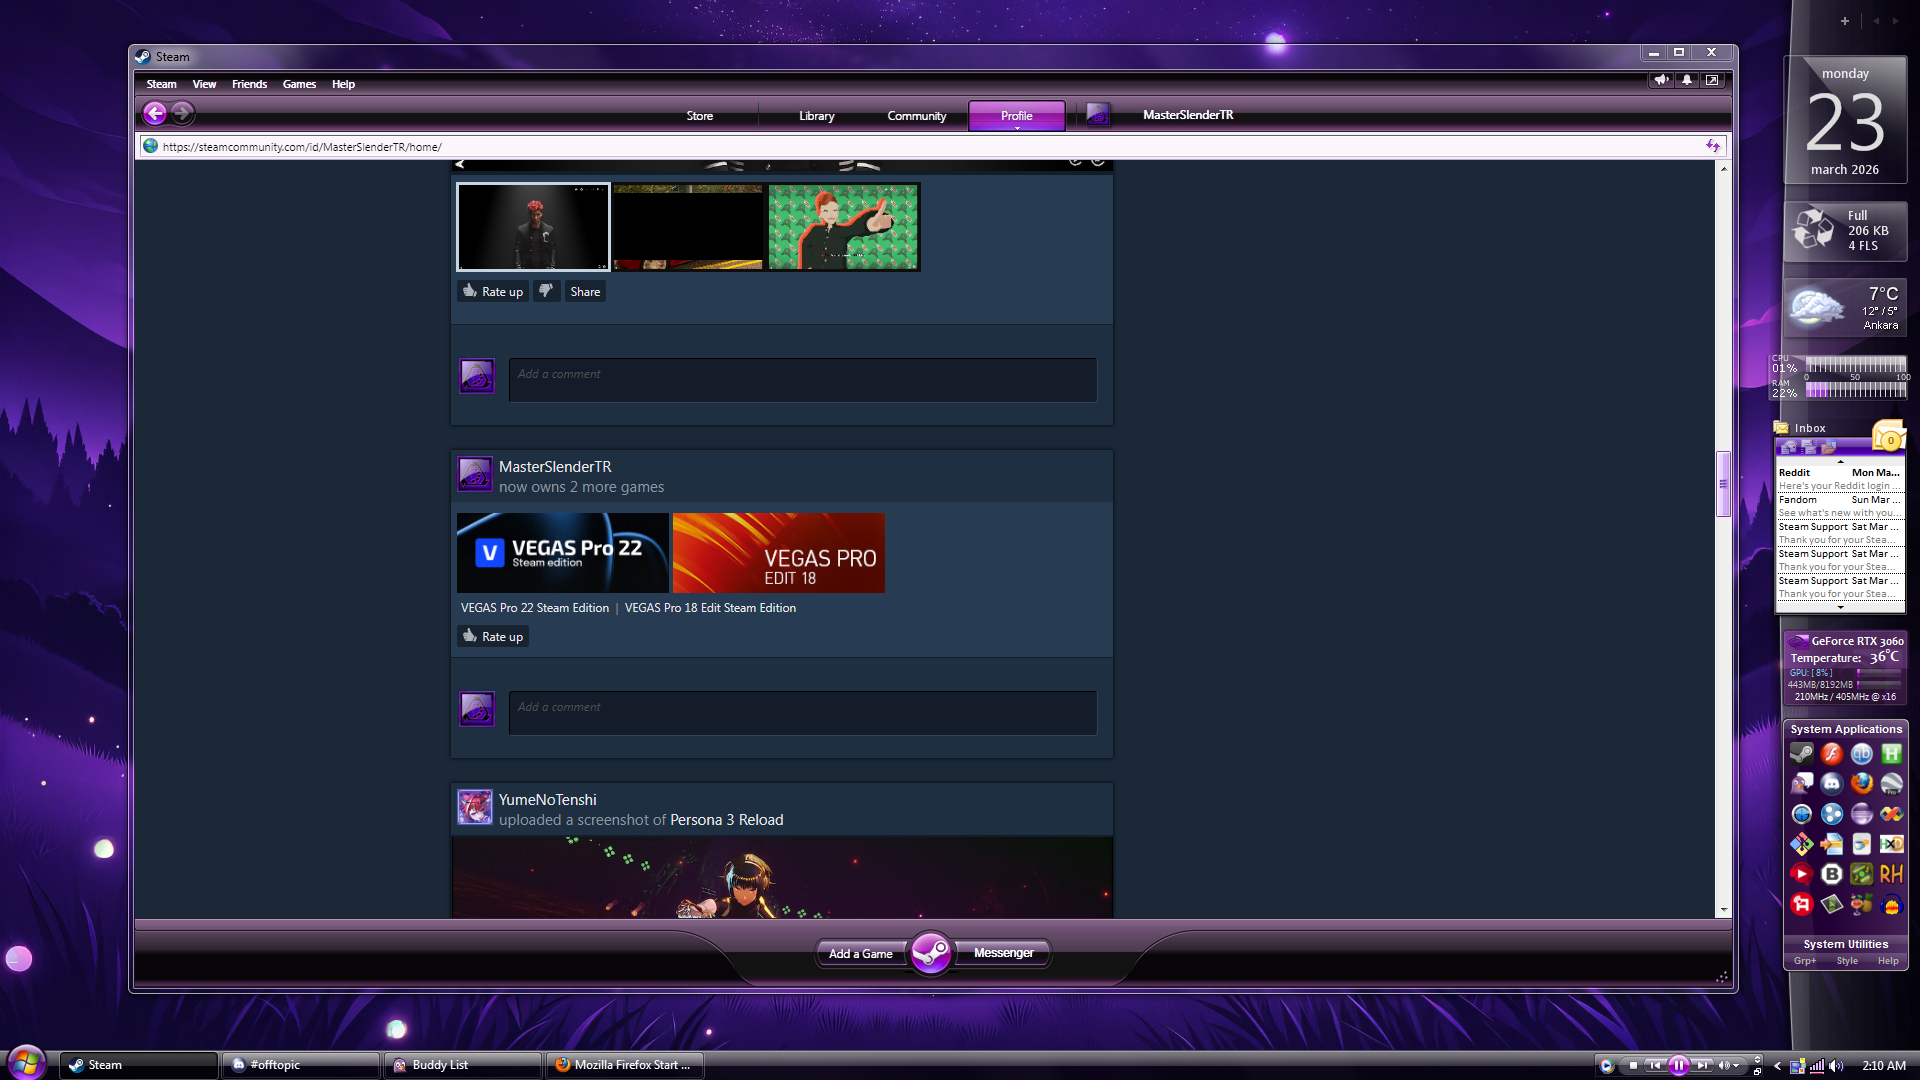The width and height of the screenshot is (1920, 1080).
Task: Open the Help menu in Steam
Action: pos(343,84)
